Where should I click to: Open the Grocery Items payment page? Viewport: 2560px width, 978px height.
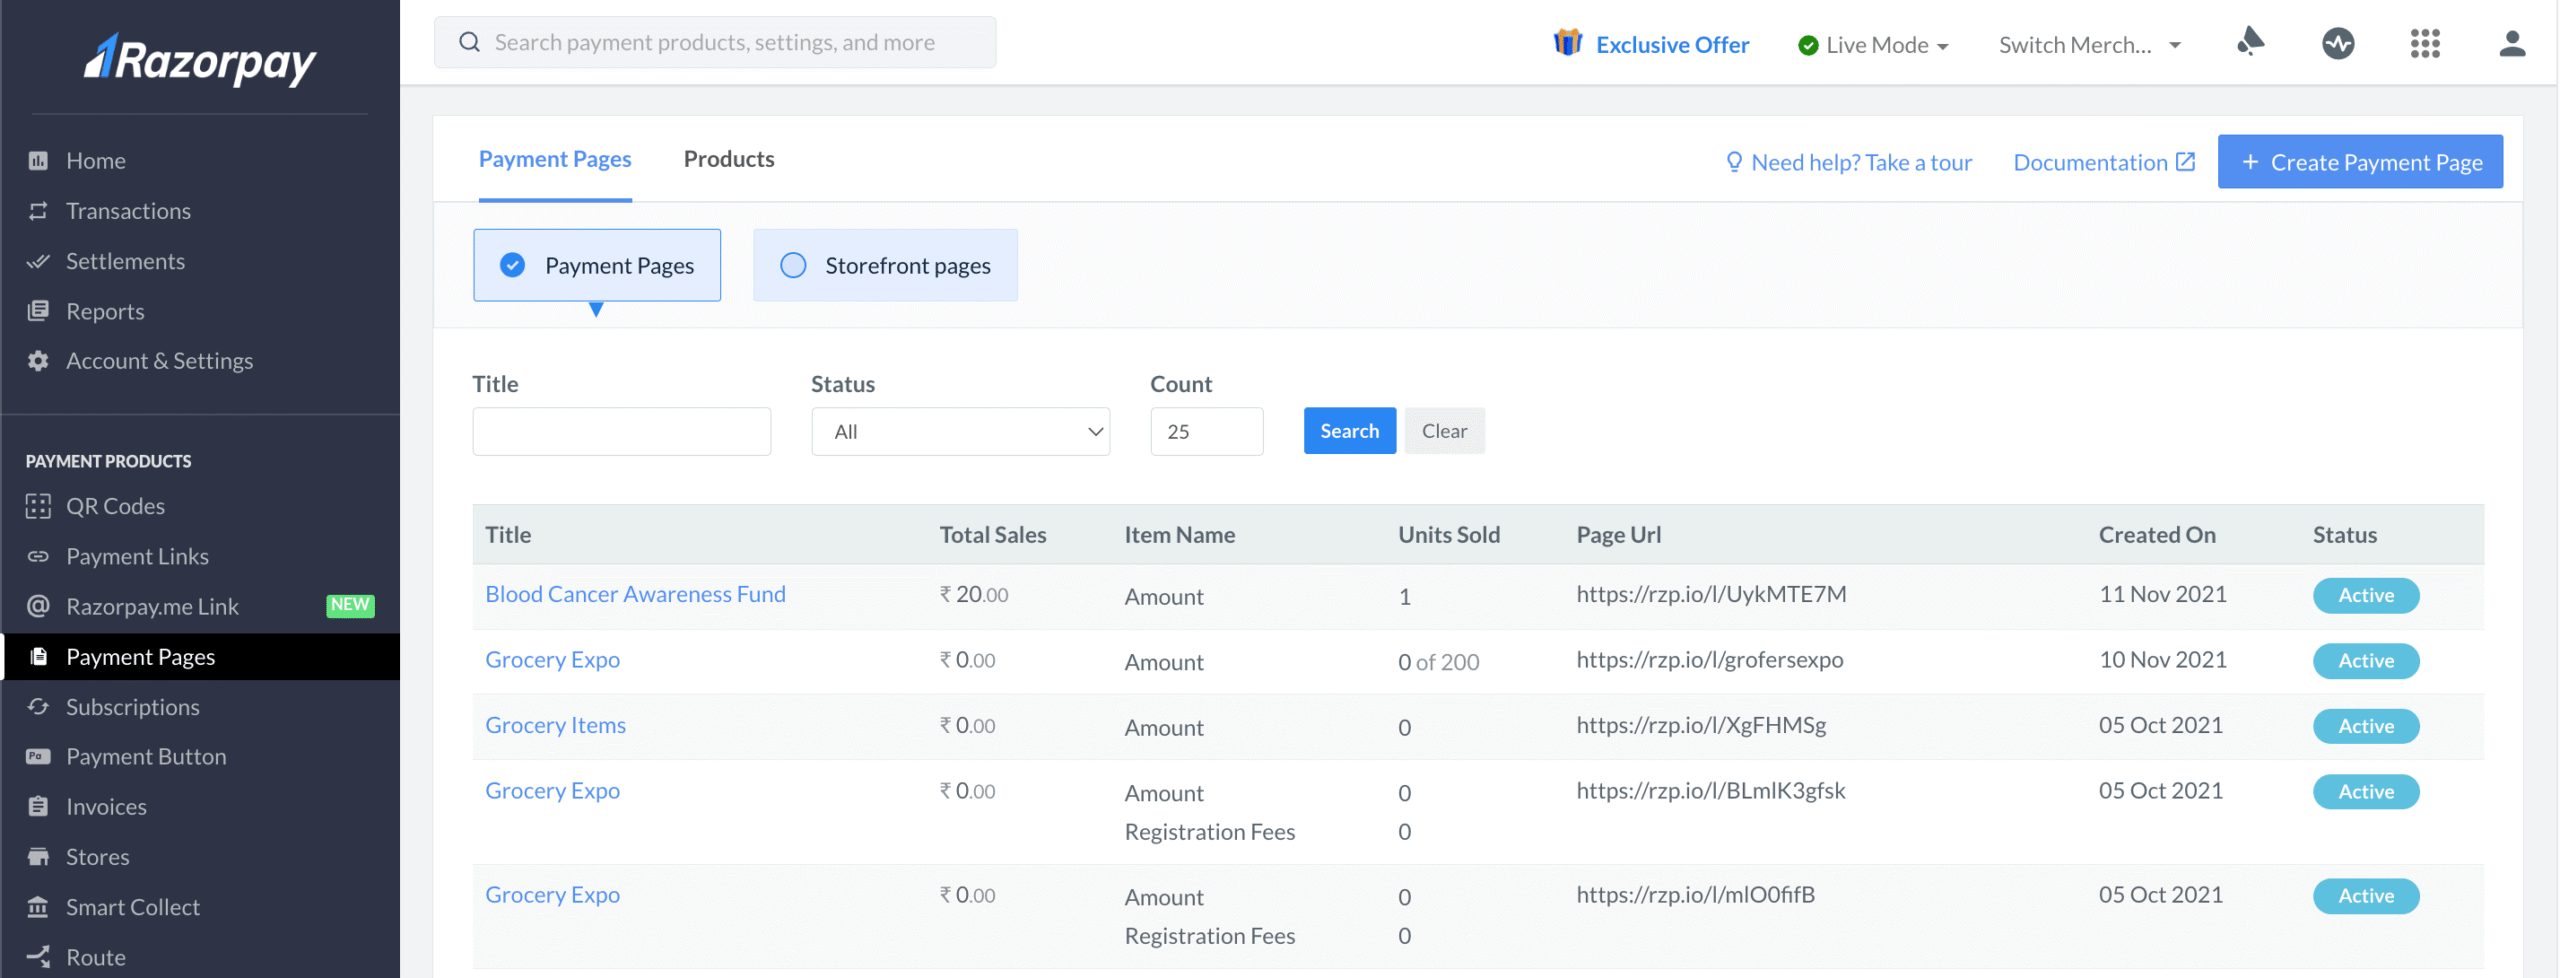[555, 725]
